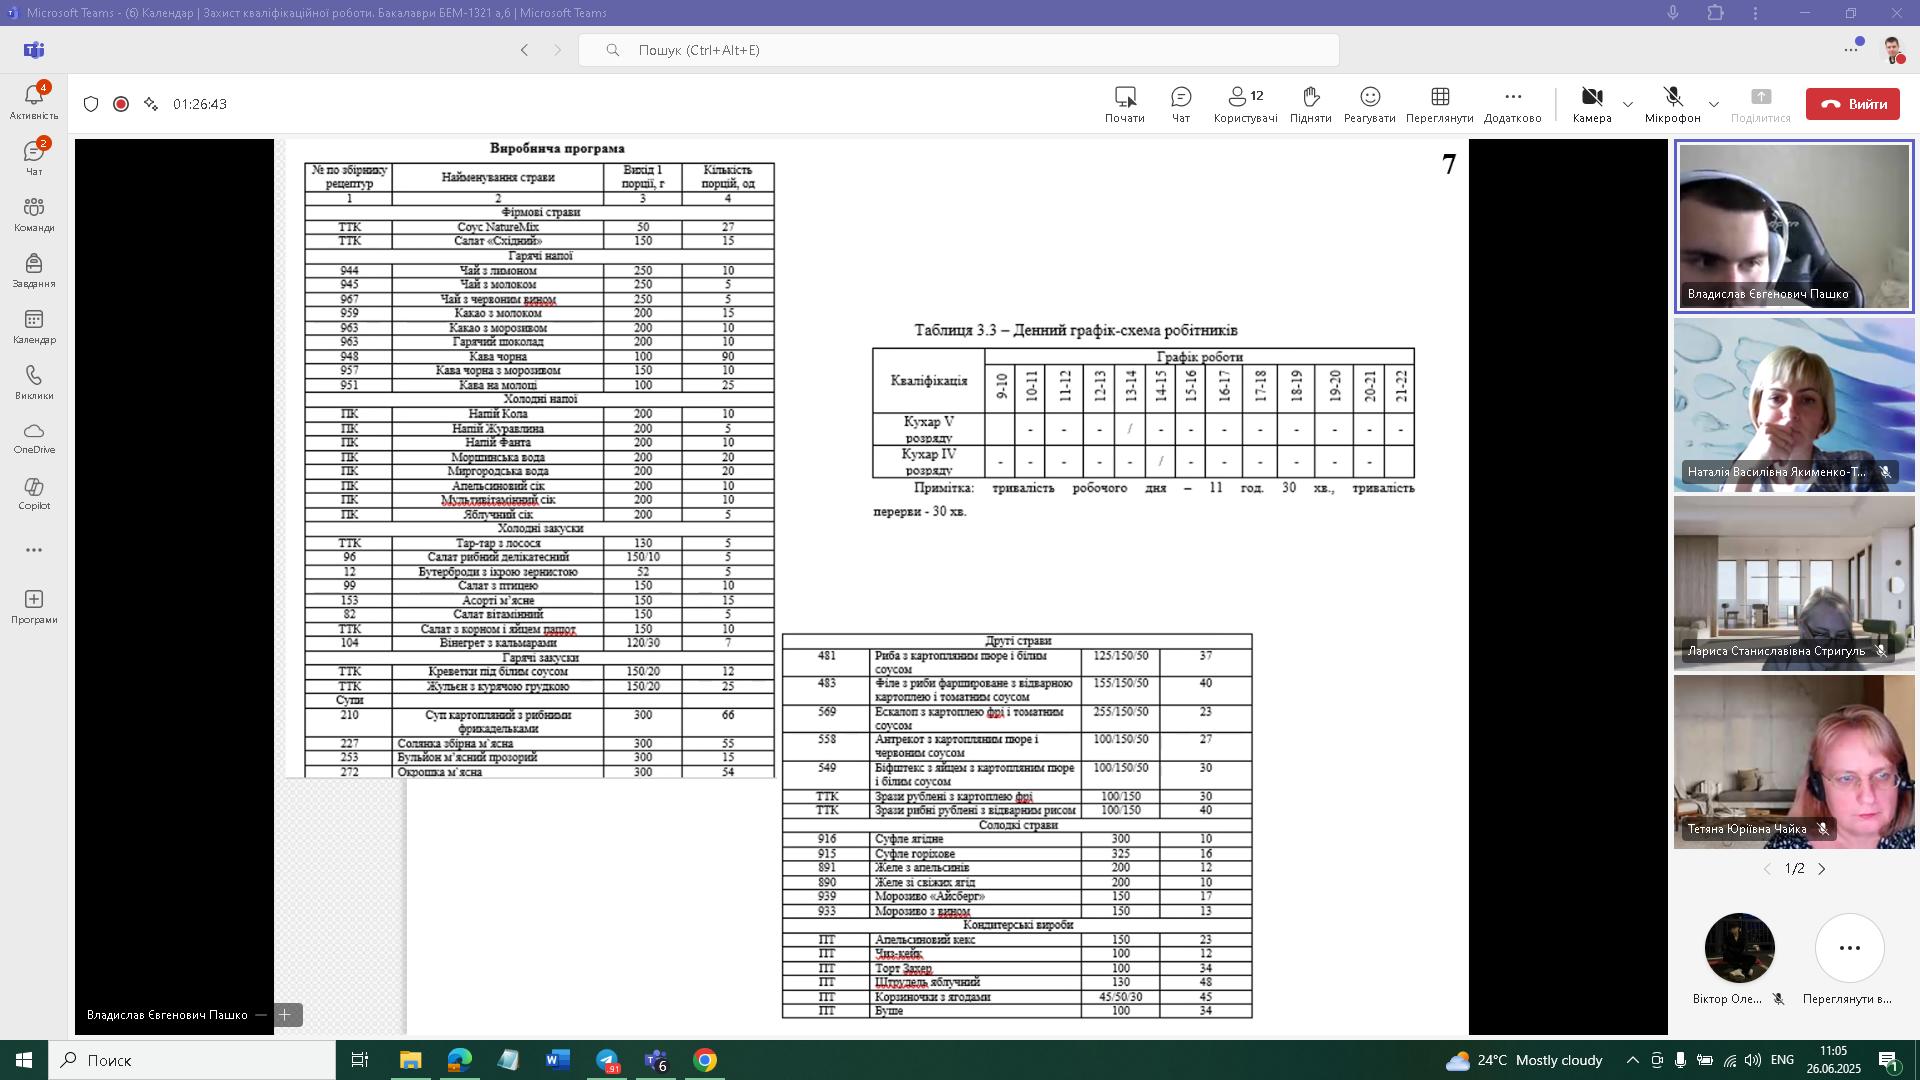Click the search box (Пошук)
Screen dimensions: 1920x1080
(x=958, y=50)
